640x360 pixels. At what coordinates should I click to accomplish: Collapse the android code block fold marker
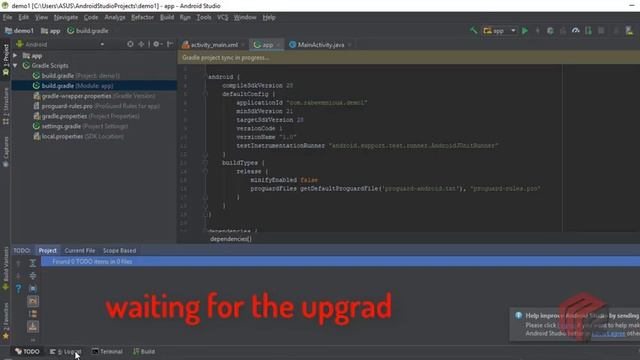point(205,77)
